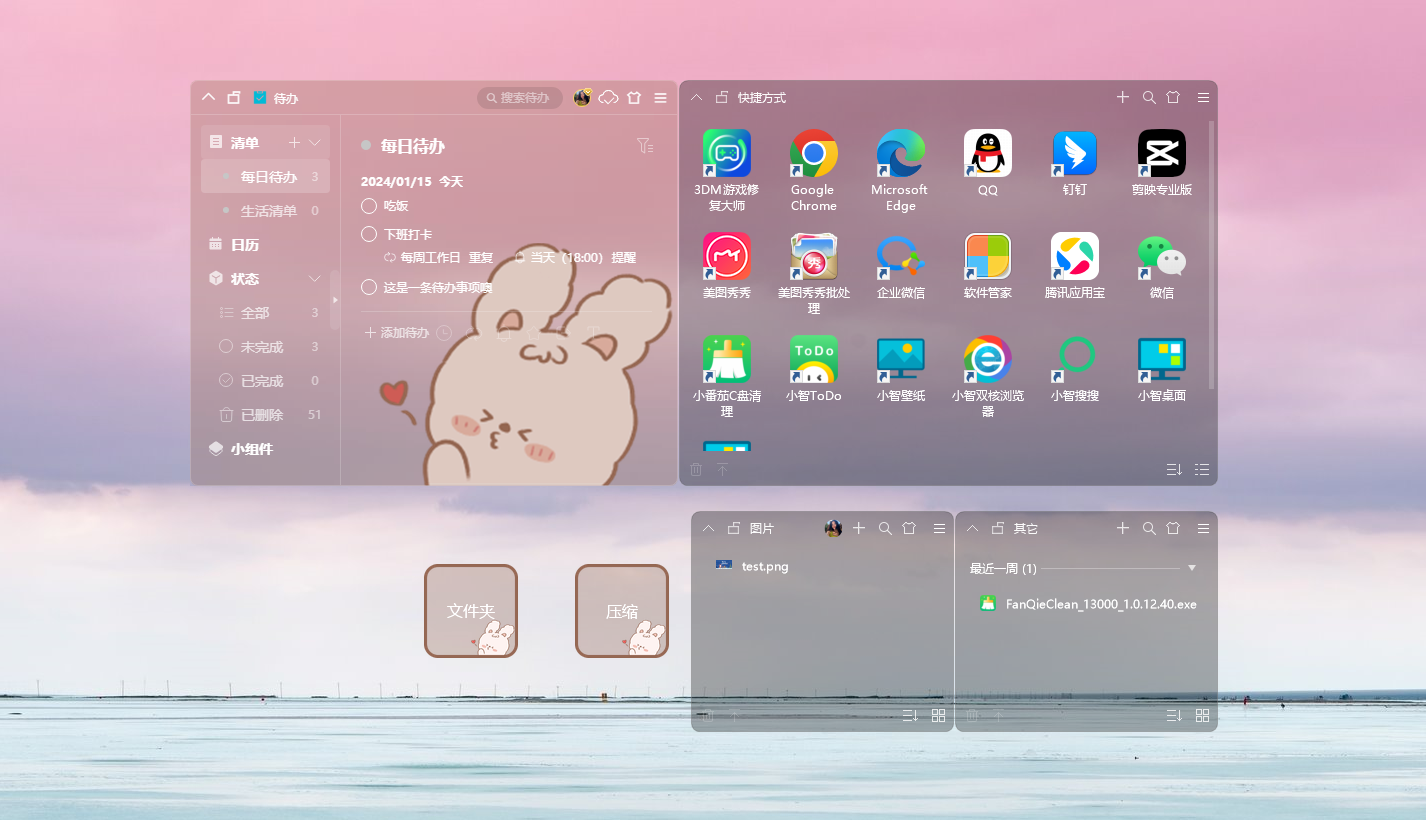Screen dimensions: 1426x820
Task: Click the plus button in the 其它 panel
Action: click(1122, 528)
